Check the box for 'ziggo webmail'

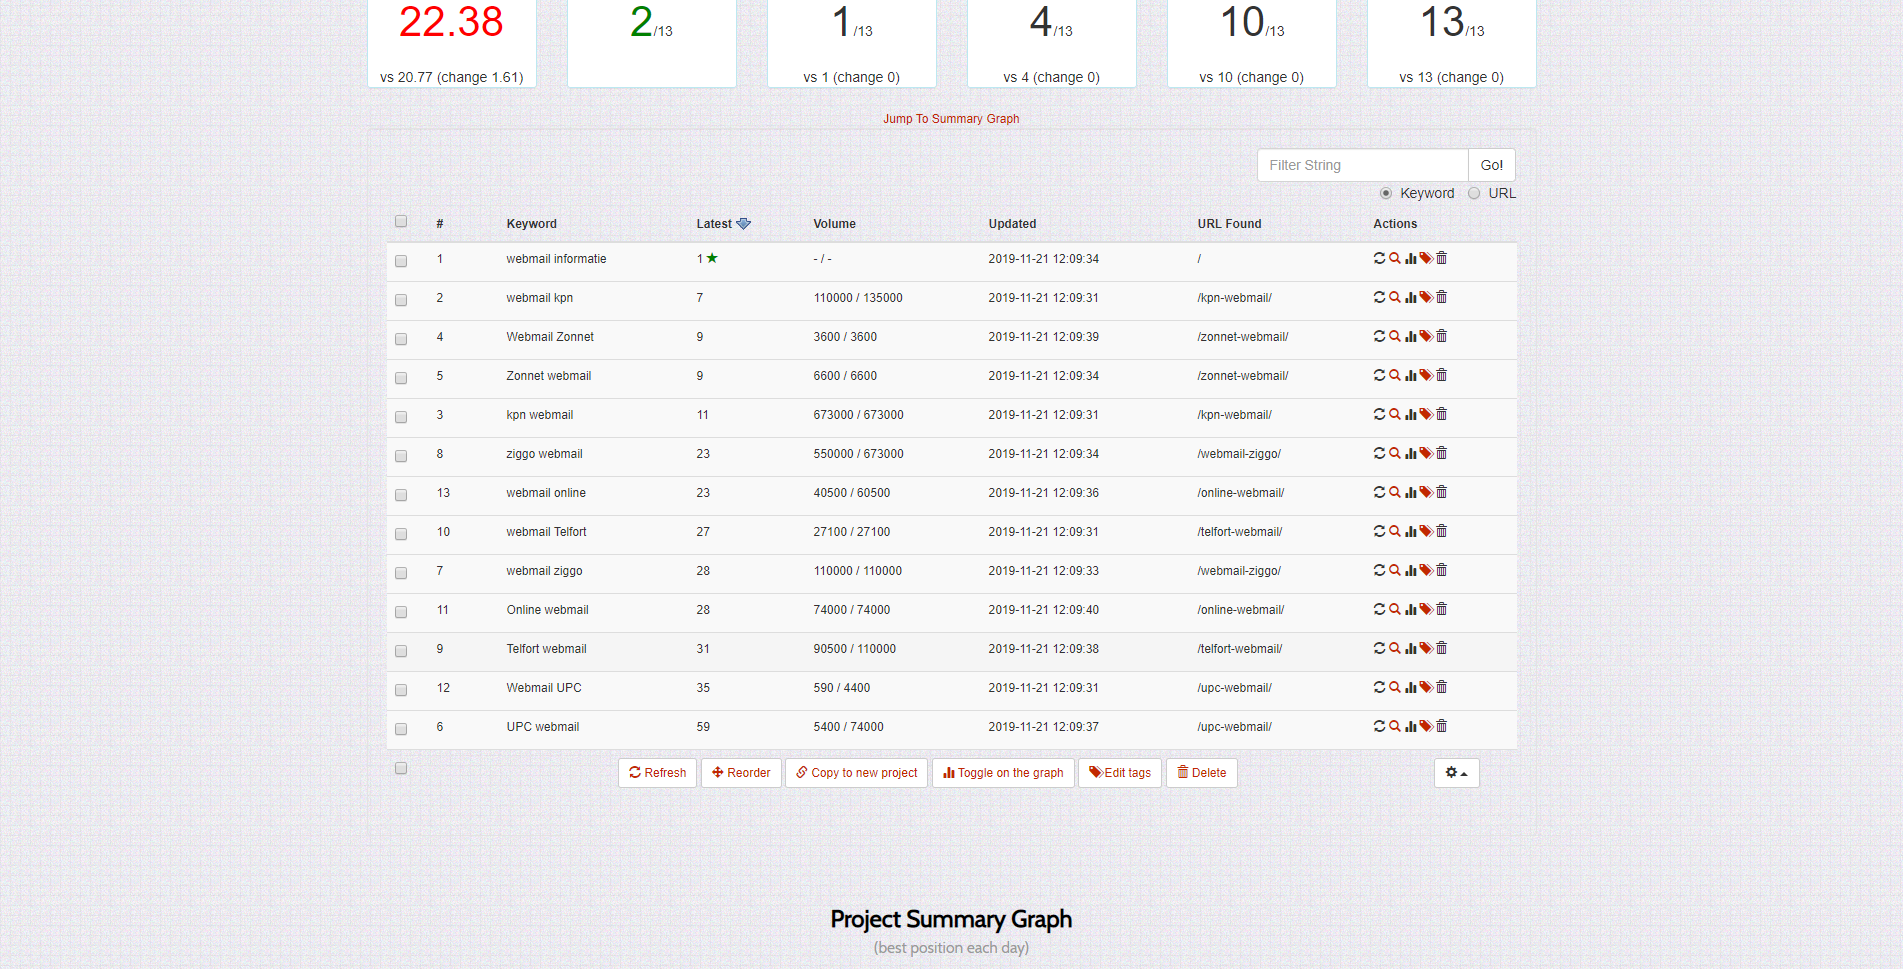(x=401, y=456)
